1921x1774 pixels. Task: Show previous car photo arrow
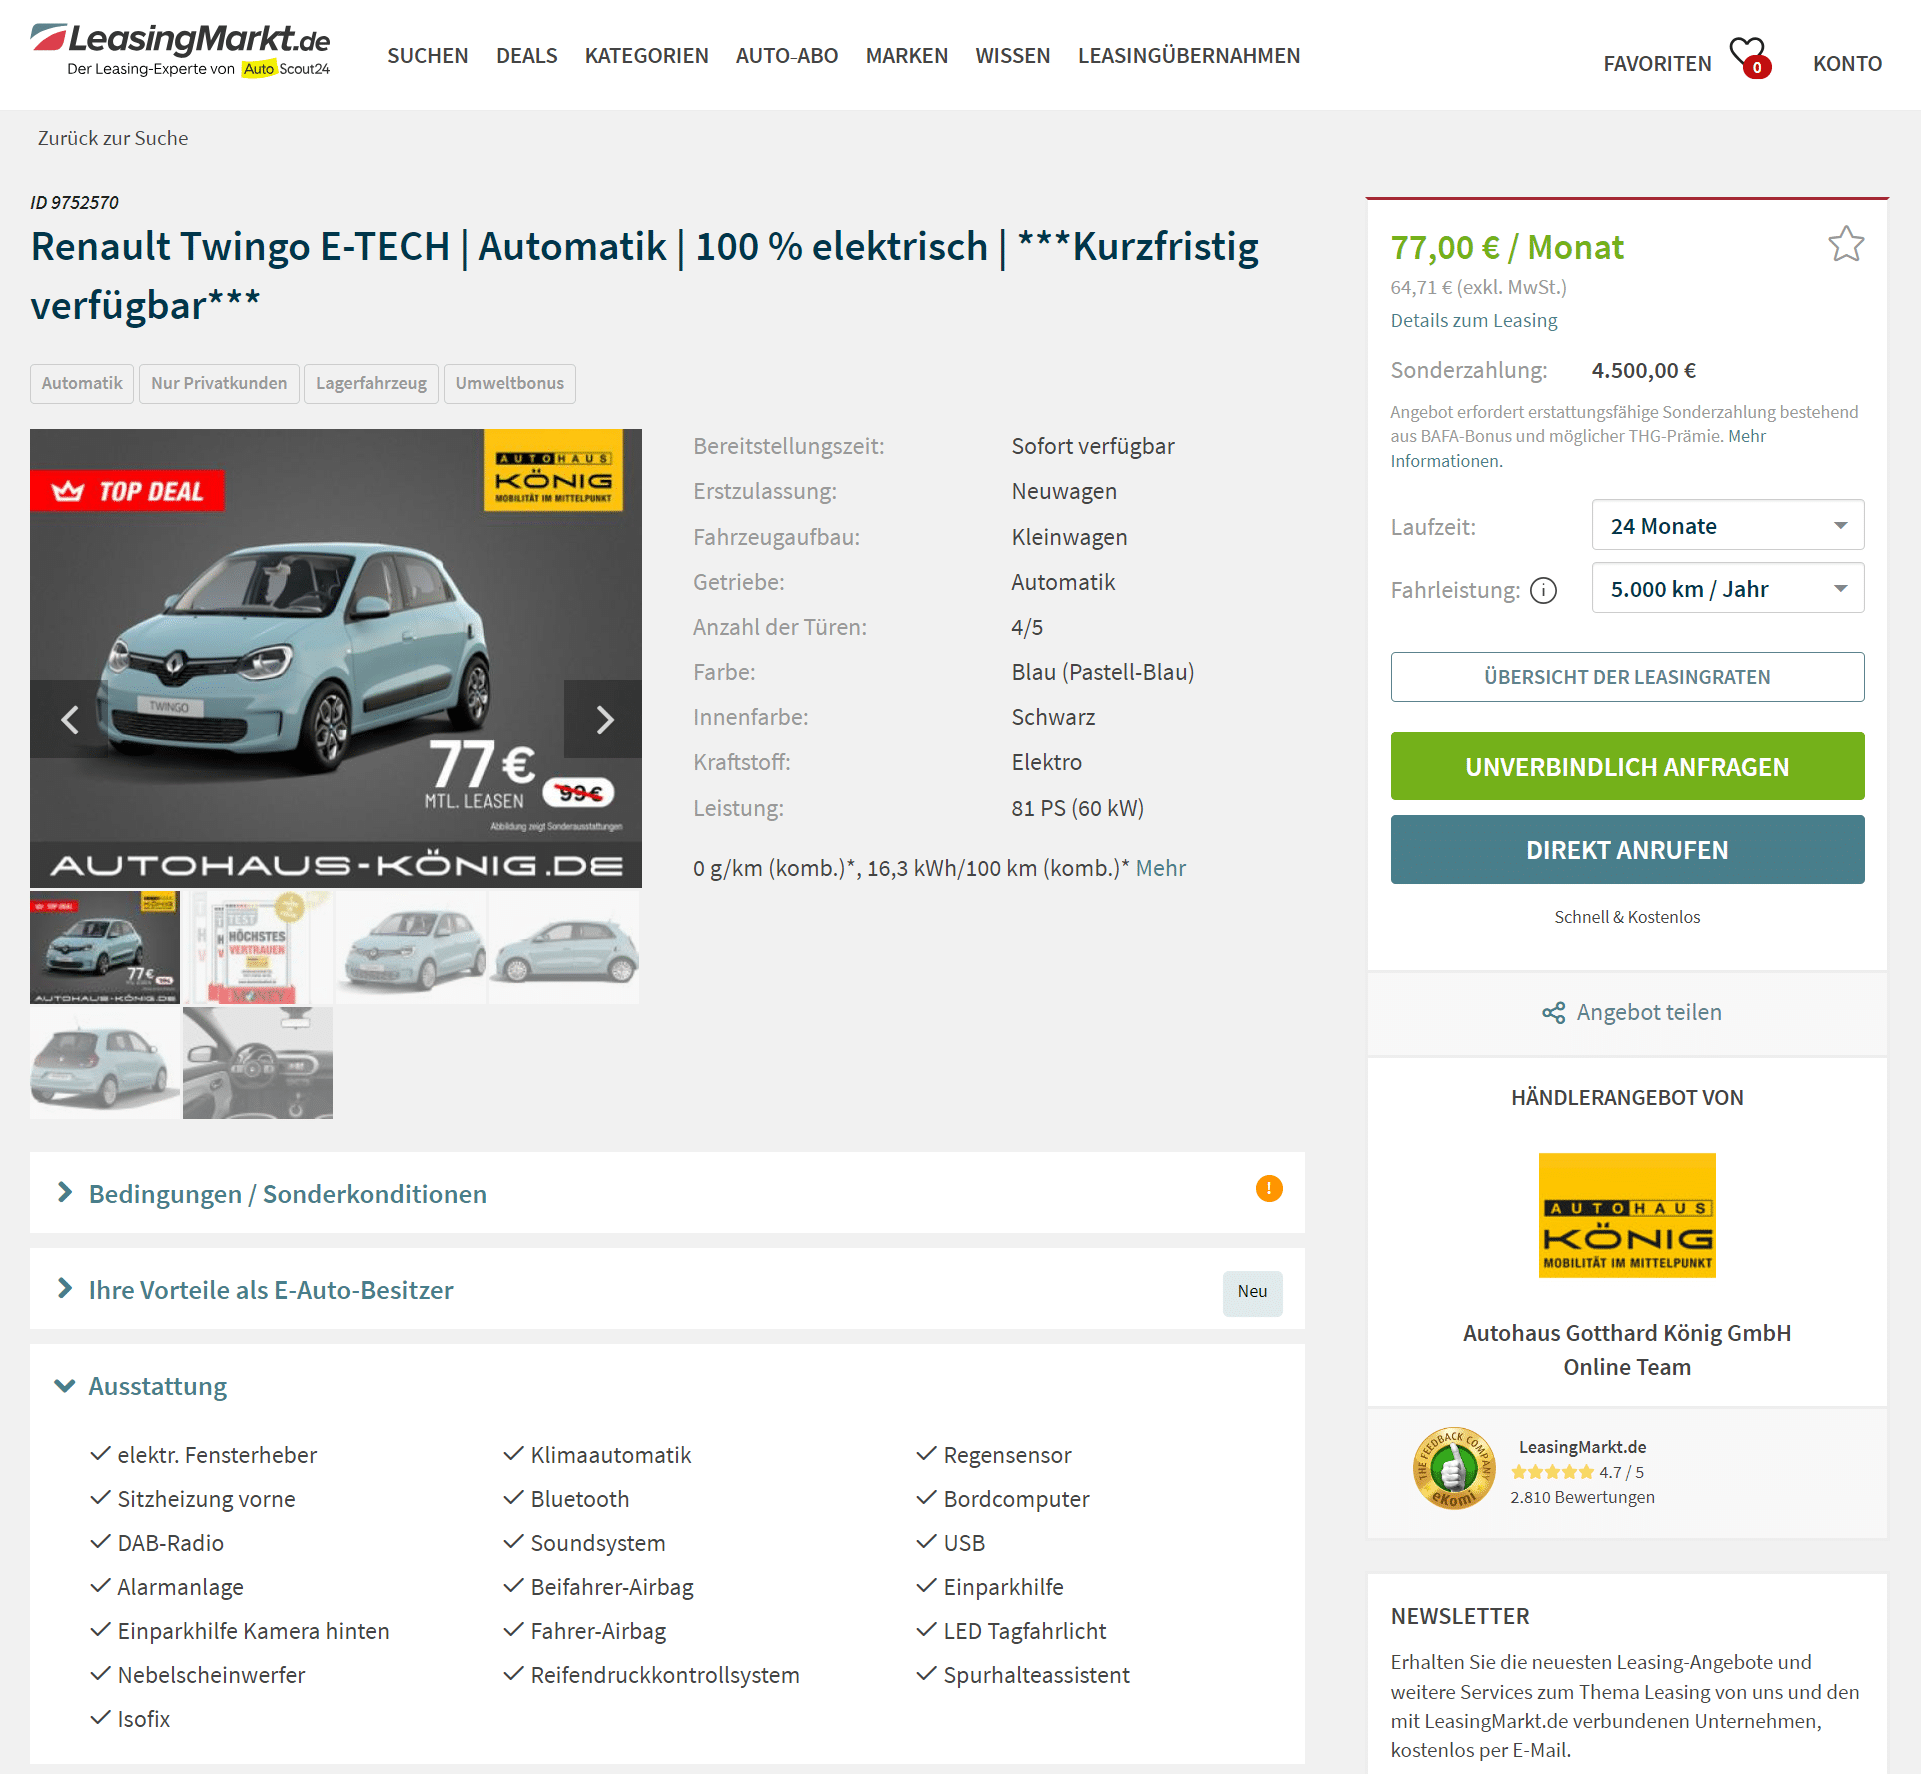(x=69, y=719)
